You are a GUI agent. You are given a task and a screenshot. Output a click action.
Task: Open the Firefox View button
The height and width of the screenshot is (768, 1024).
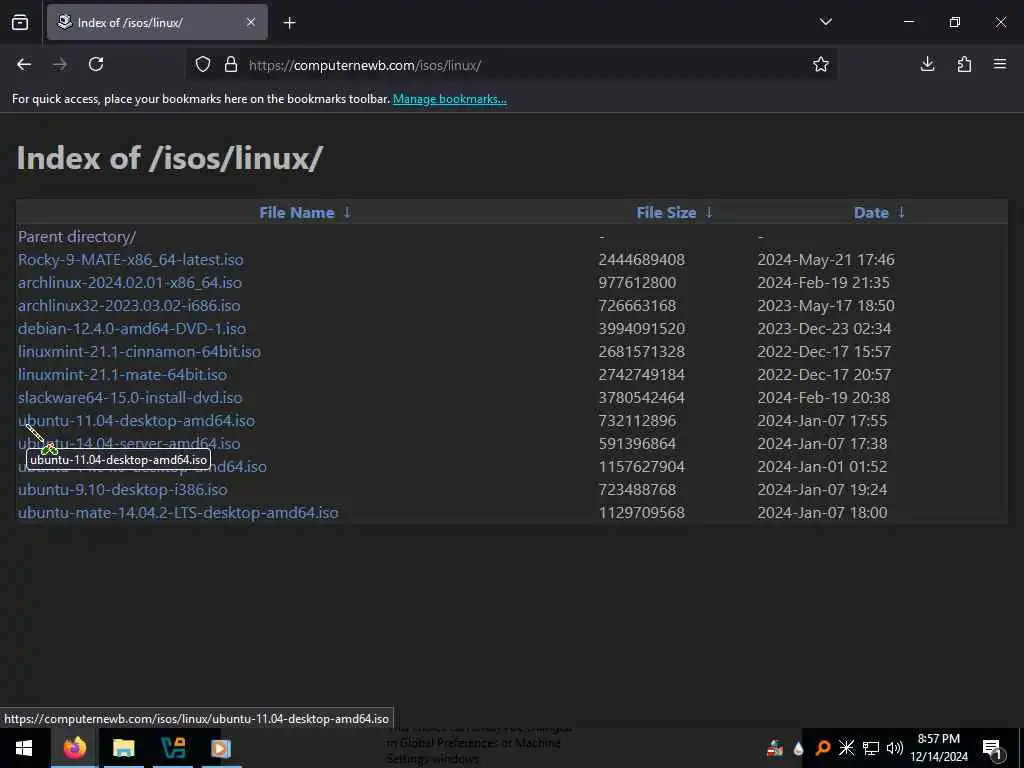pos(20,22)
